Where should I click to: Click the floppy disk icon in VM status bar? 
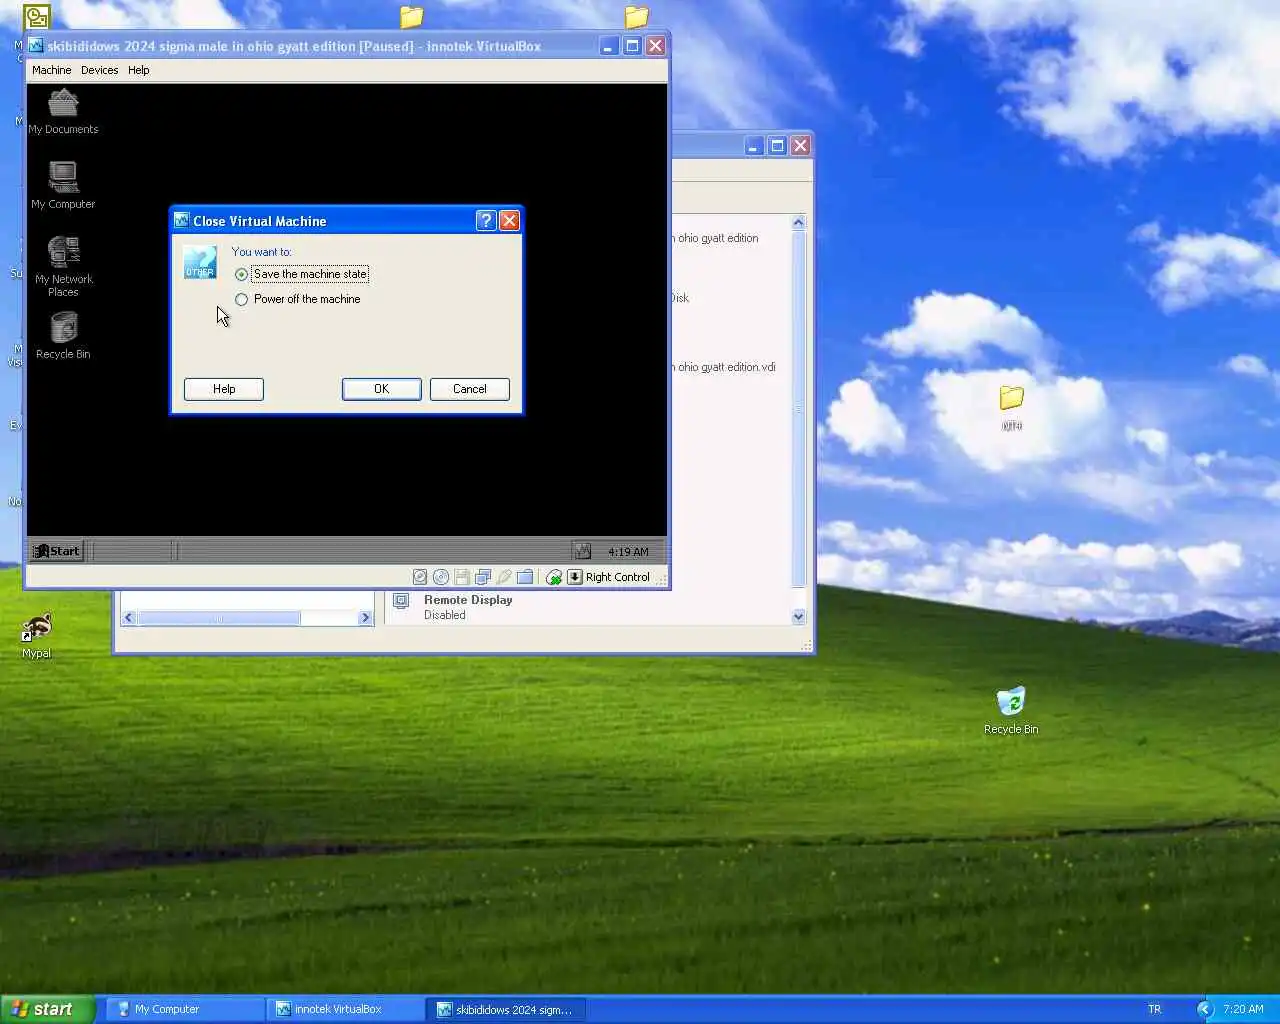click(462, 577)
